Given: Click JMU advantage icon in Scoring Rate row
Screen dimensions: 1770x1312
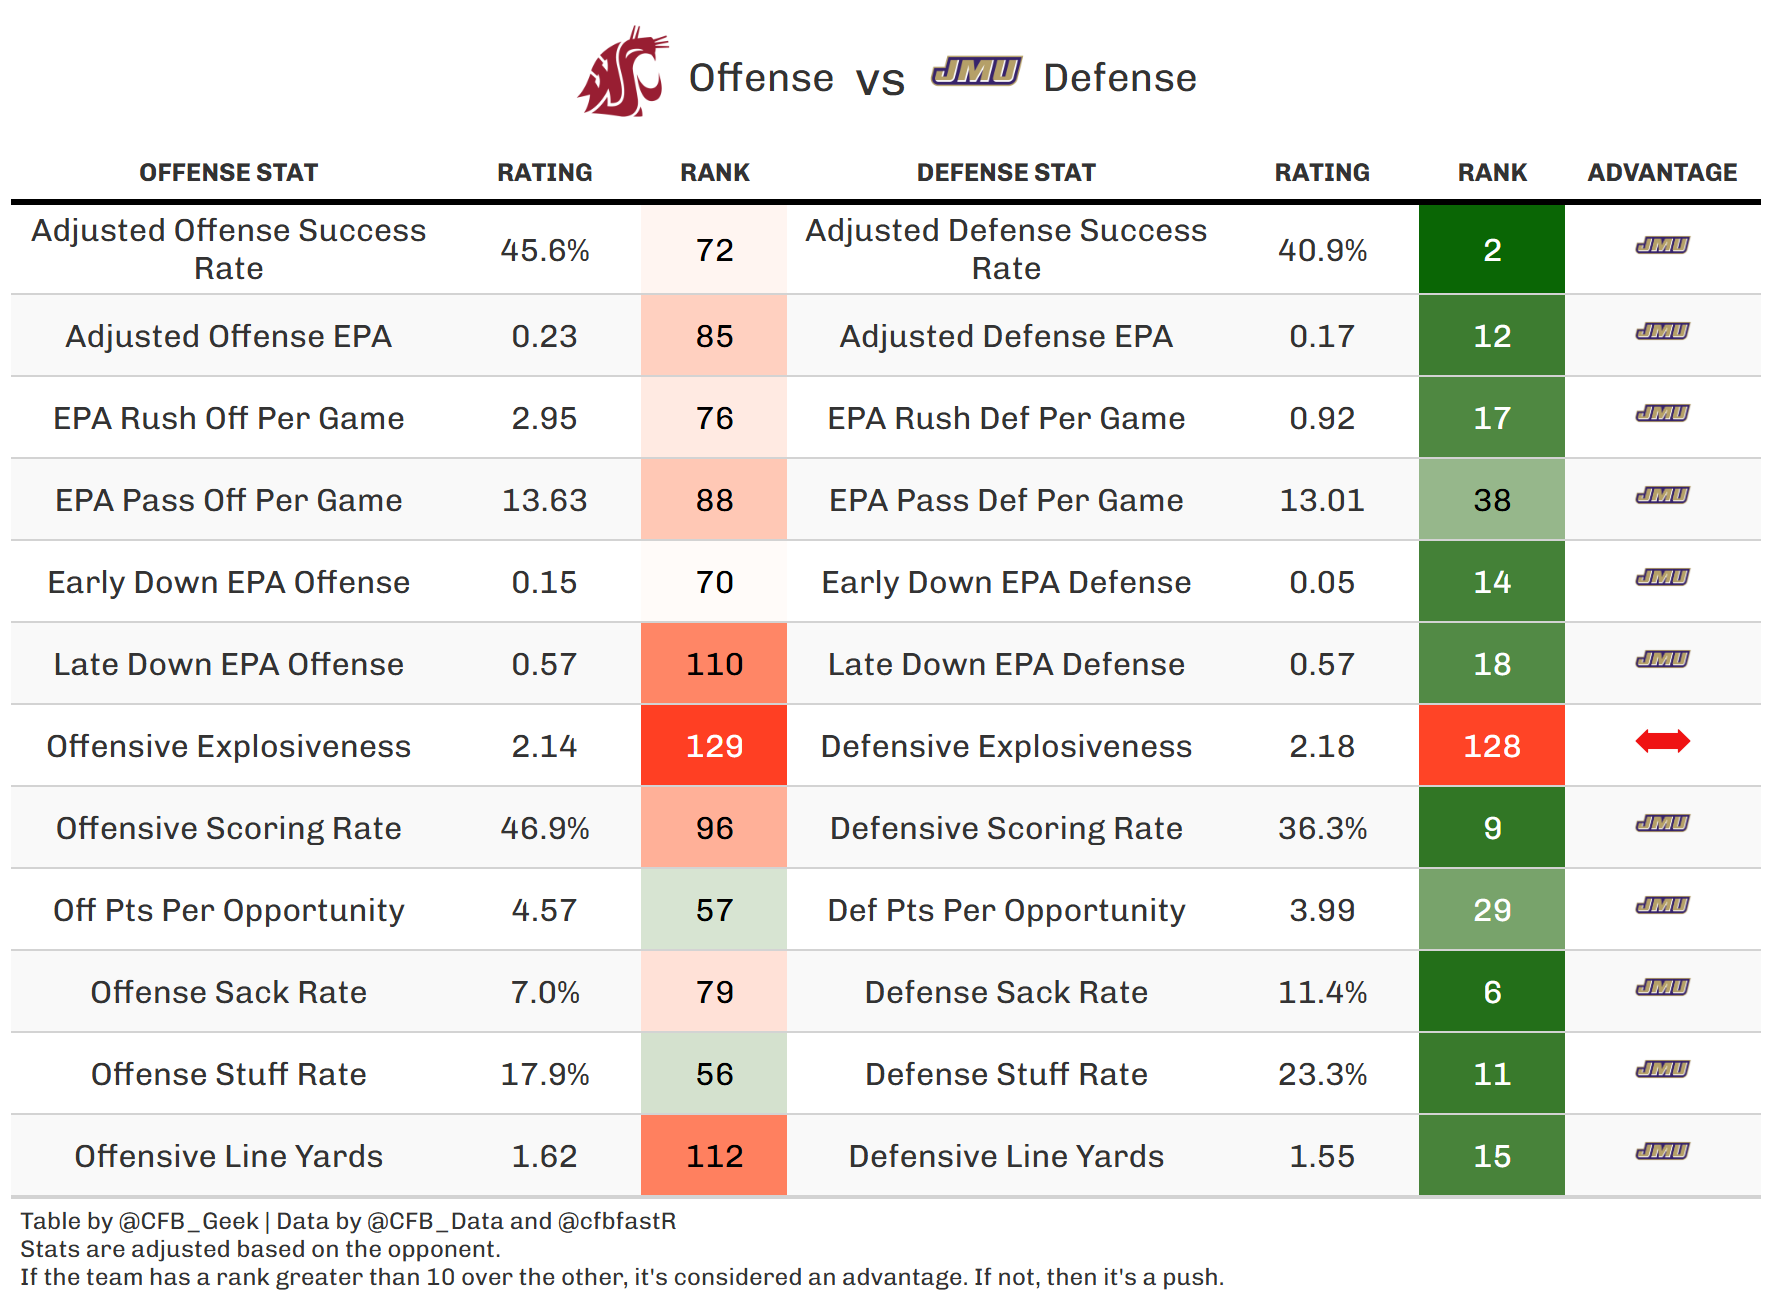Looking at the screenshot, I should tap(1662, 823).
